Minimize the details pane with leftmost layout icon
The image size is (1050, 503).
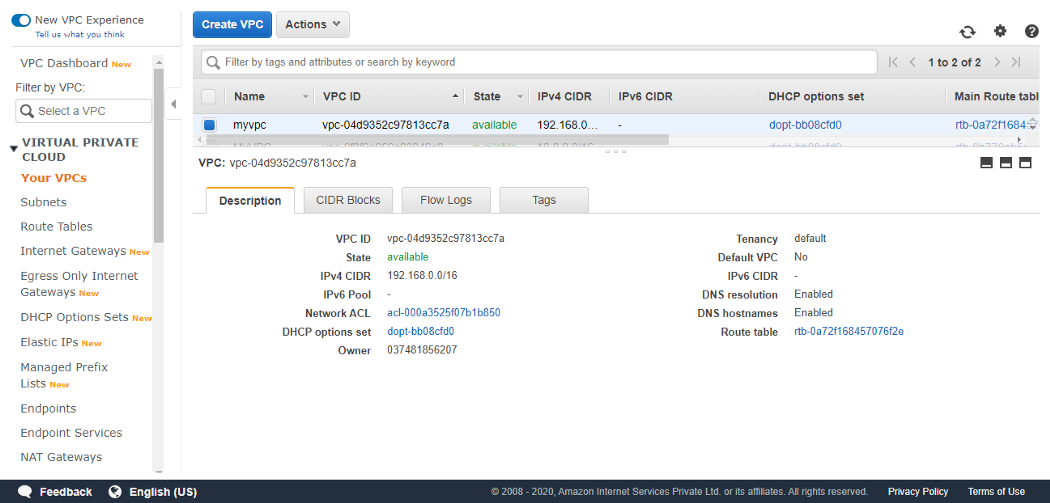(986, 162)
